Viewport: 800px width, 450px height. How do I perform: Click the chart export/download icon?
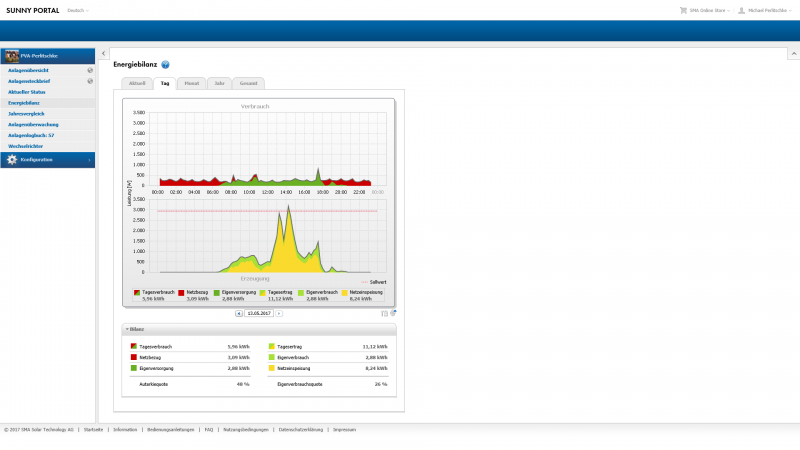(x=393, y=313)
